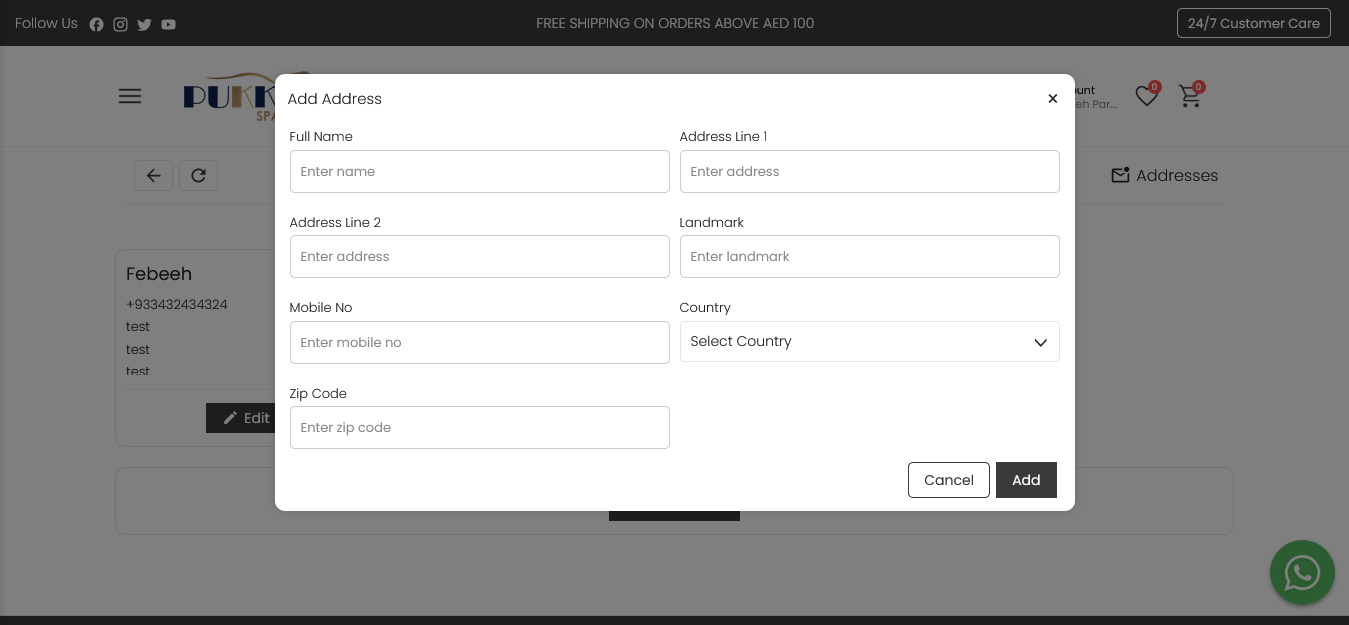Start a chat via WhatsApp icon
This screenshot has width=1349, height=625.
click(1302, 573)
